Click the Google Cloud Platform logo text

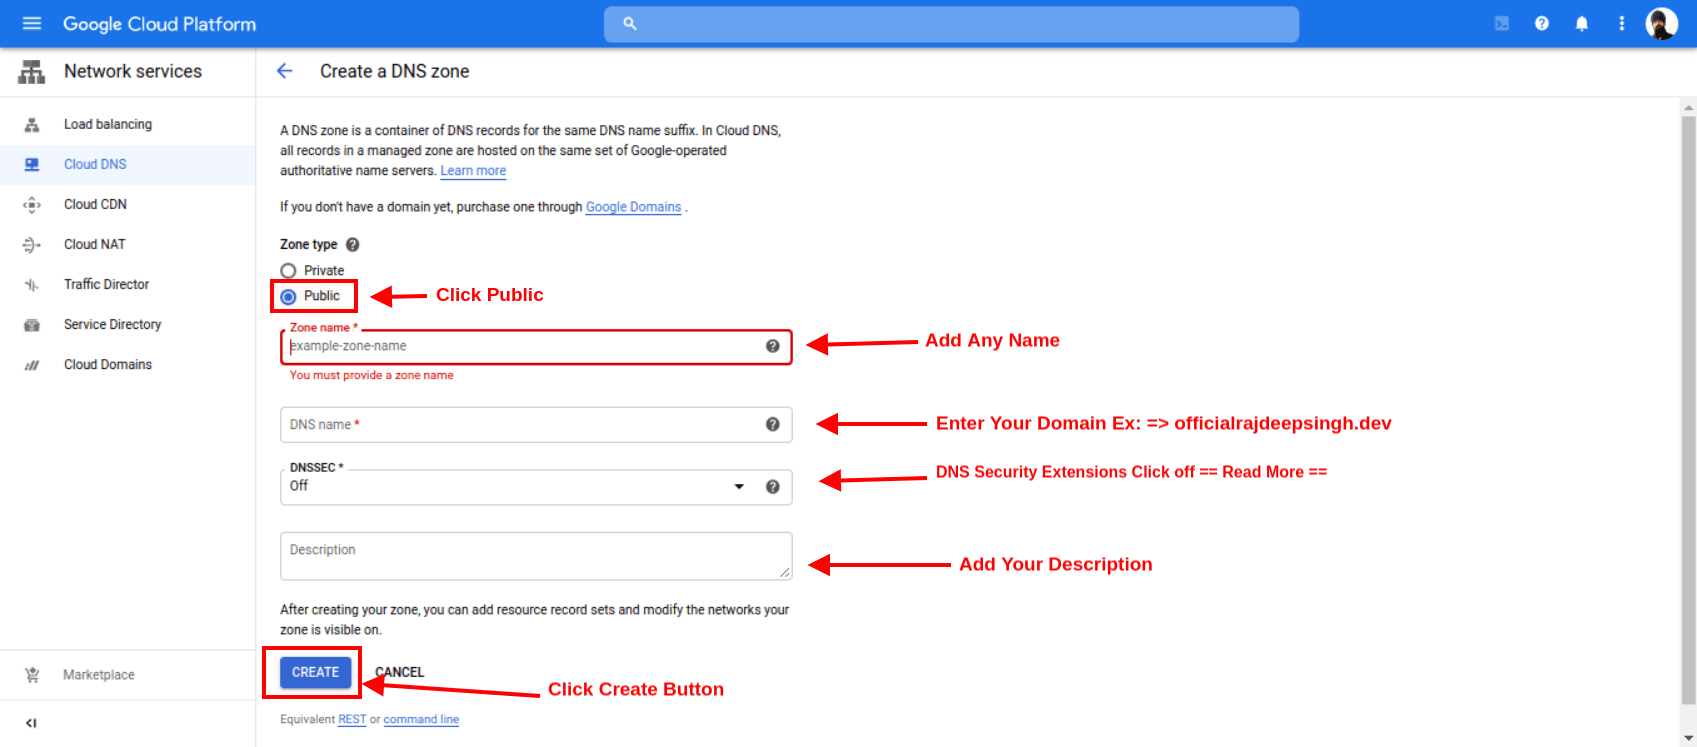(x=160, y=24)
